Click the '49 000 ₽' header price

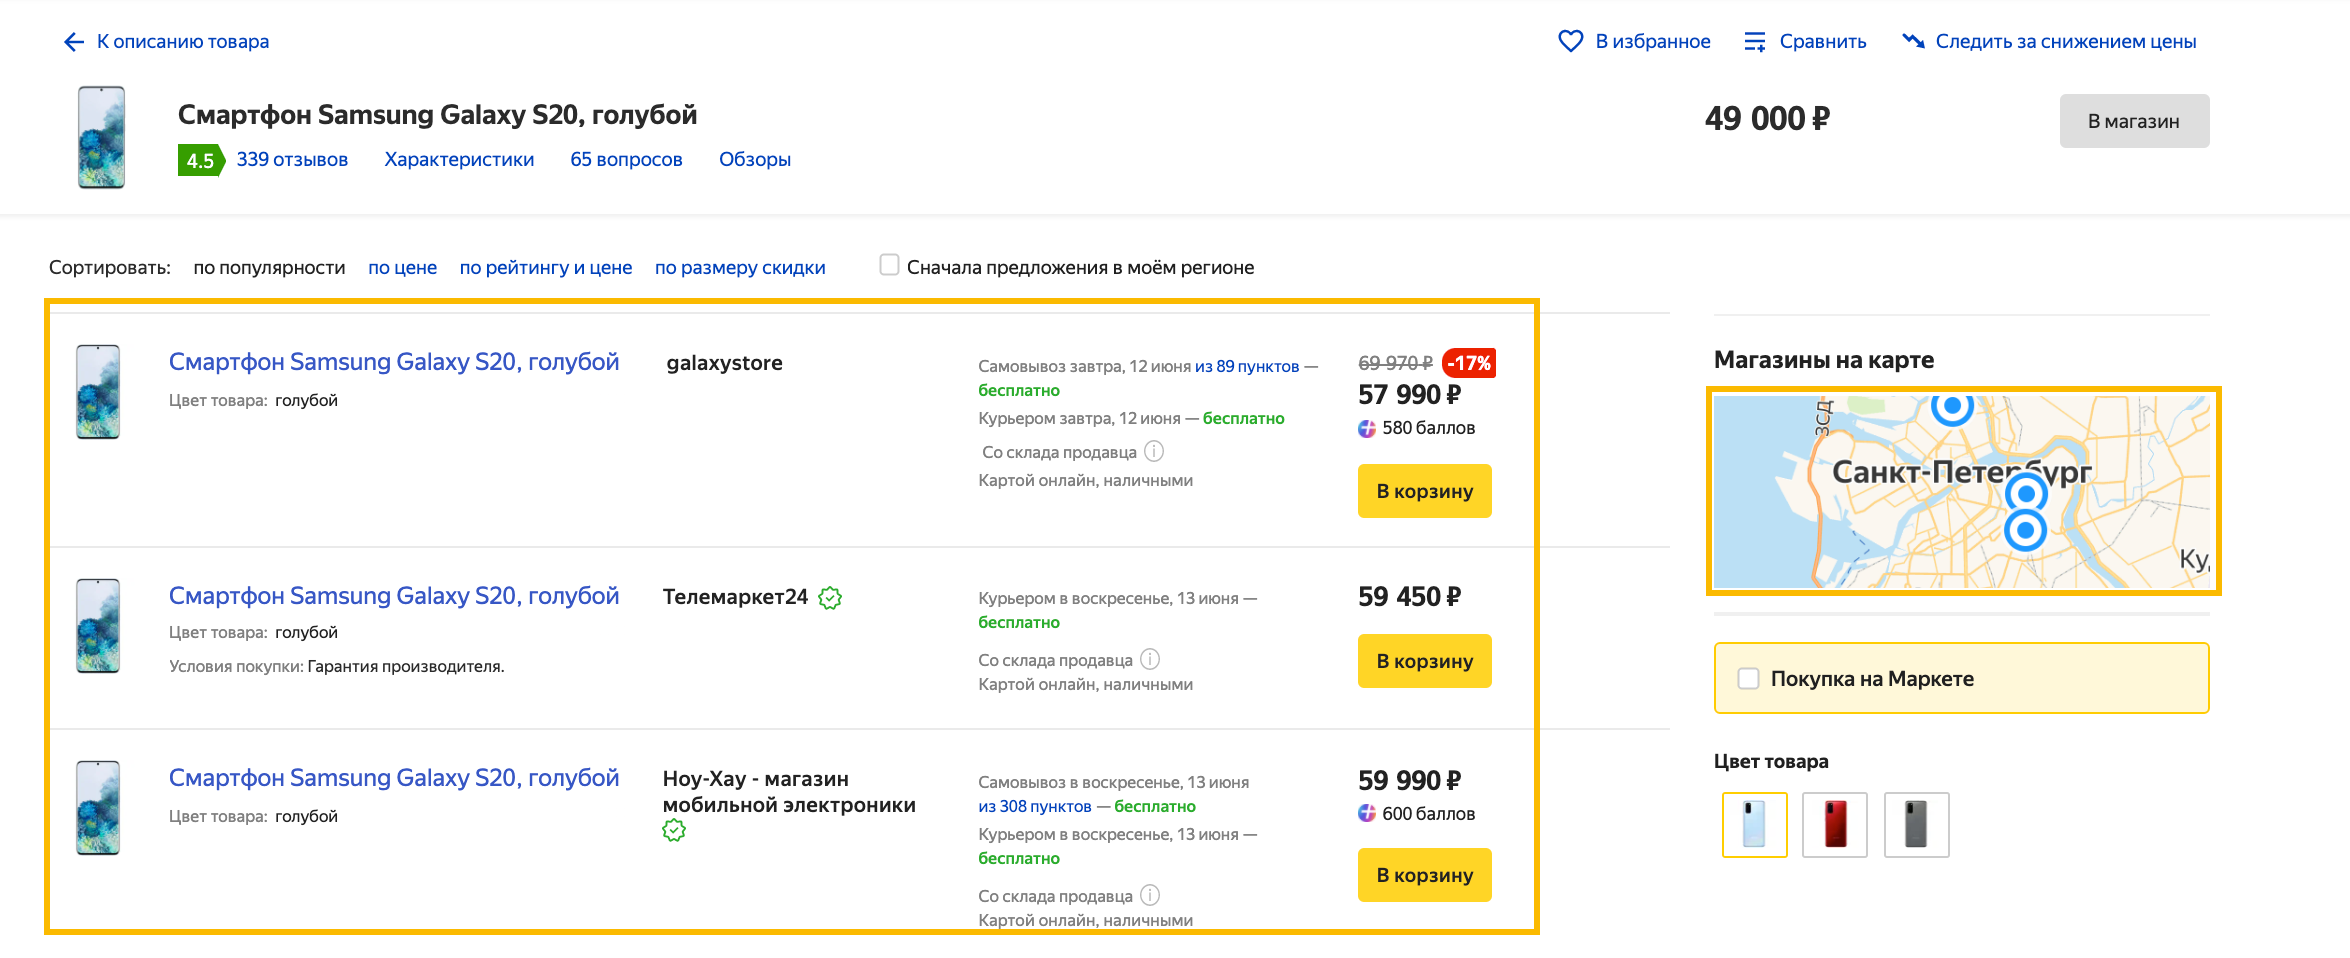pos(1767,119)
